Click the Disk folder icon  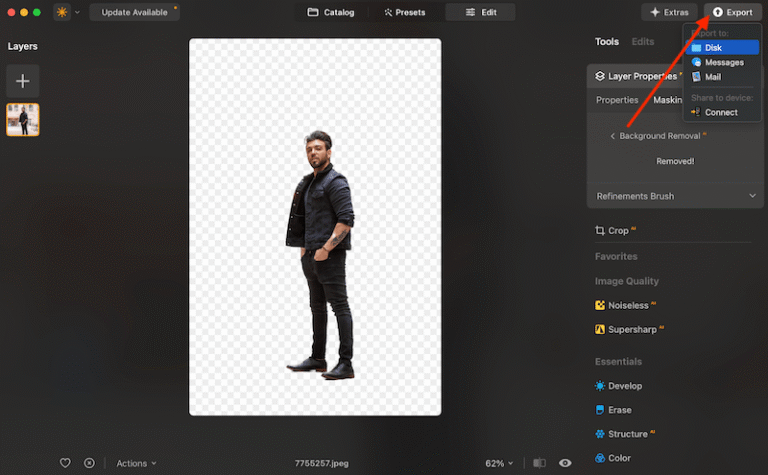click(x=696, y=48)
